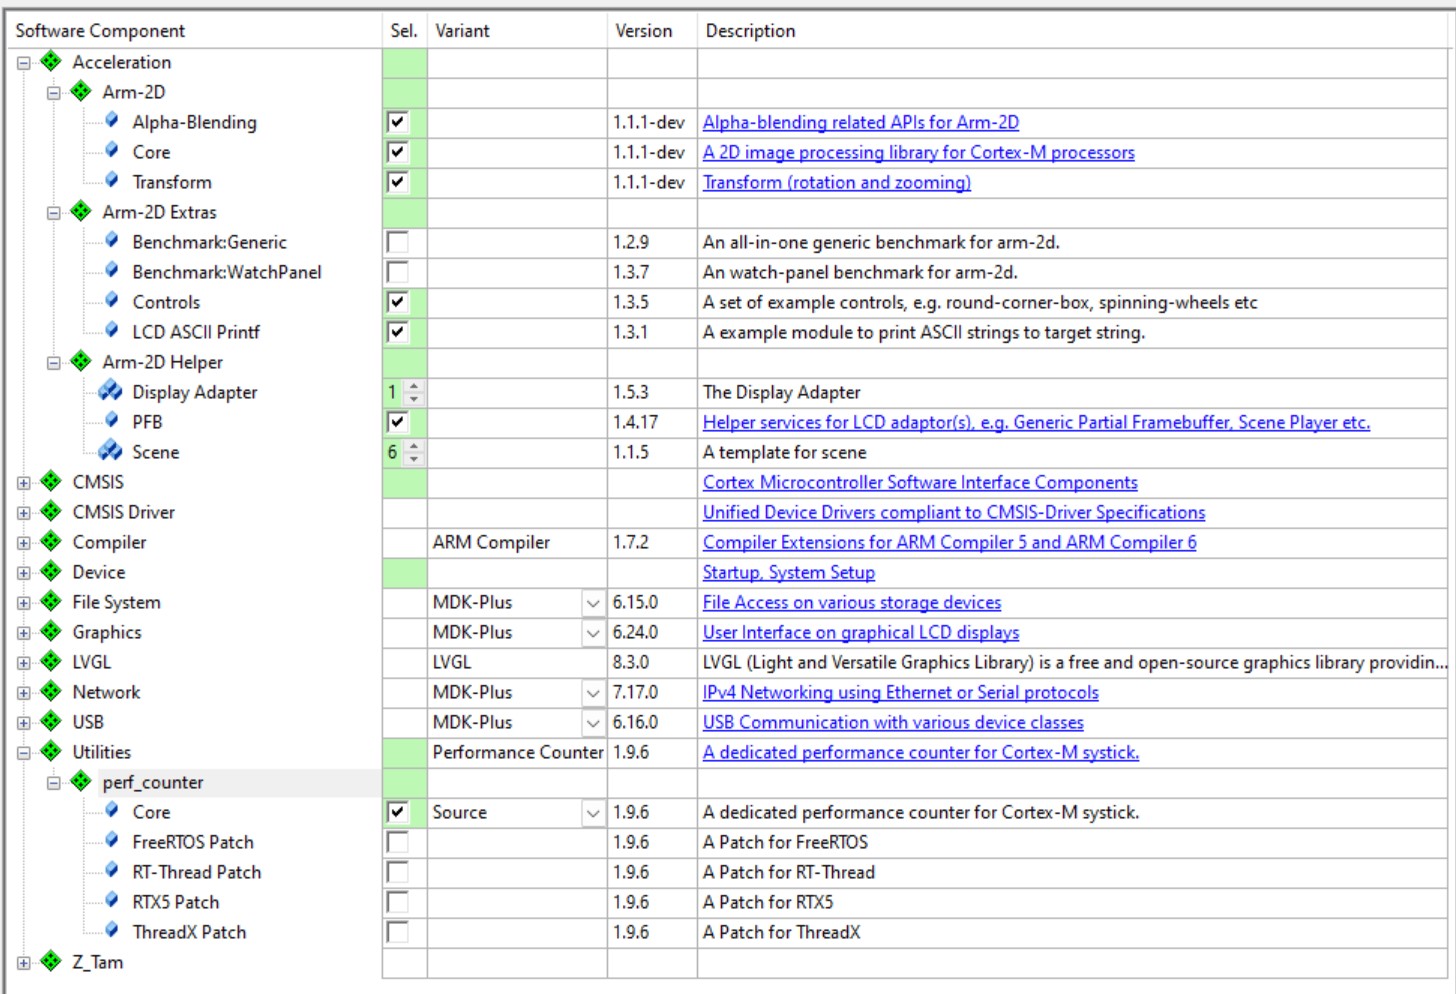Click the CMSIS green diamond icon
1456x994 pixels.
pyautogui.click(x=51, y=482)
